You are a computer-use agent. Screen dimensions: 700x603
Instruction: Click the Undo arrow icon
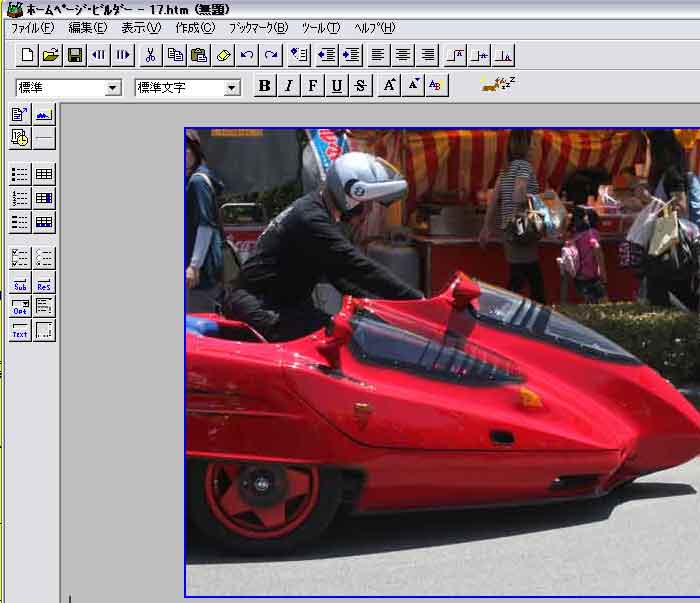point(247,55)
